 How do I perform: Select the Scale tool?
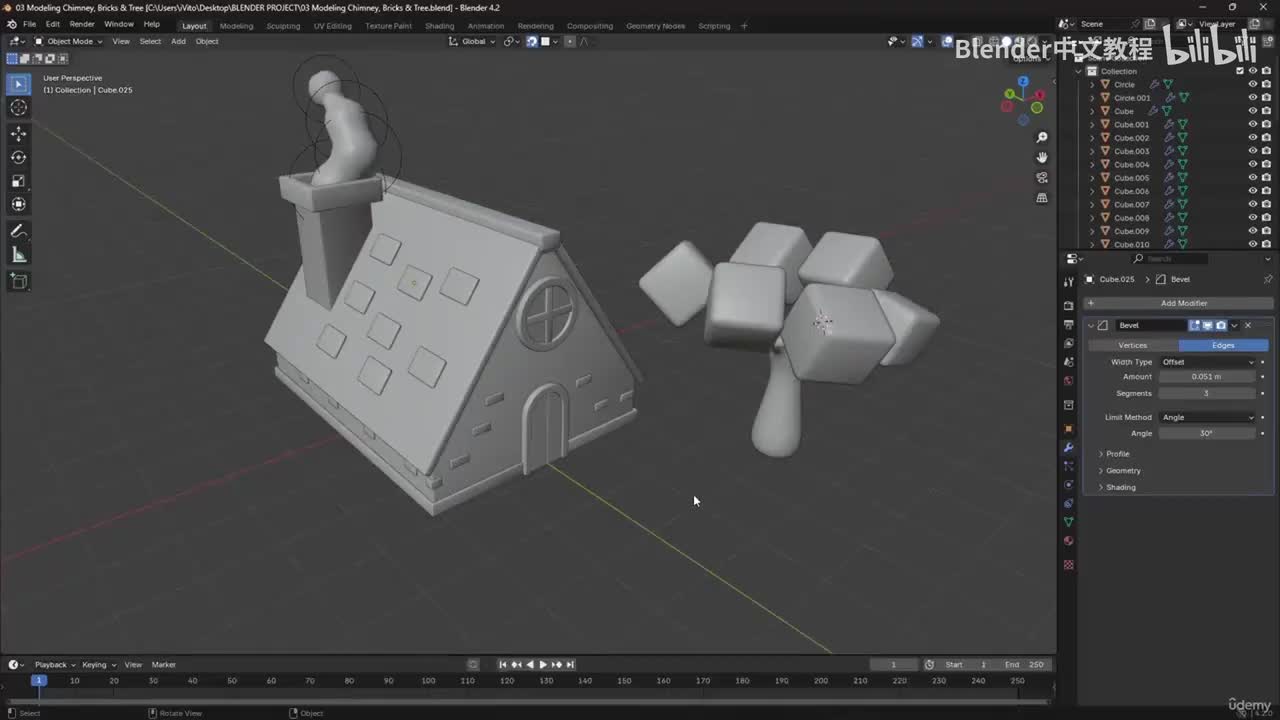click(x=18, y=181)
